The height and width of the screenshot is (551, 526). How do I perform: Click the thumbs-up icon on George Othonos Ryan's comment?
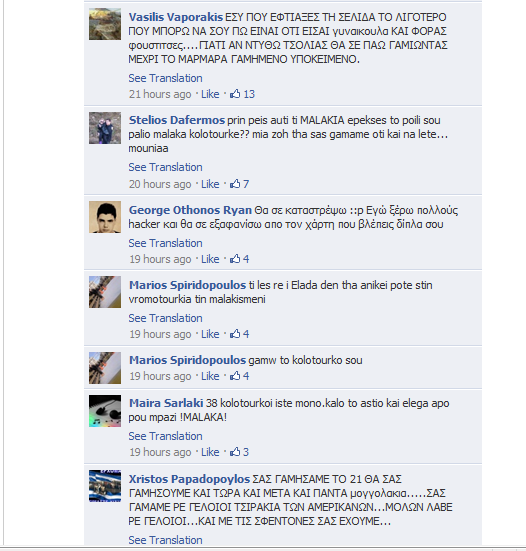(x=235, y=259)
